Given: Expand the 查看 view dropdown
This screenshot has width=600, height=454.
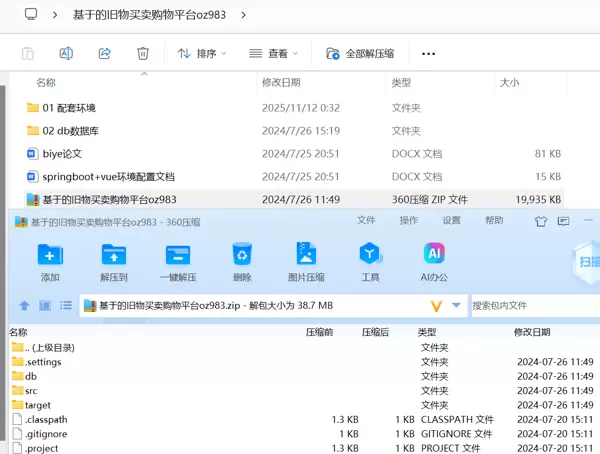Looking at the screenshot, I should (x=274, y=53).
